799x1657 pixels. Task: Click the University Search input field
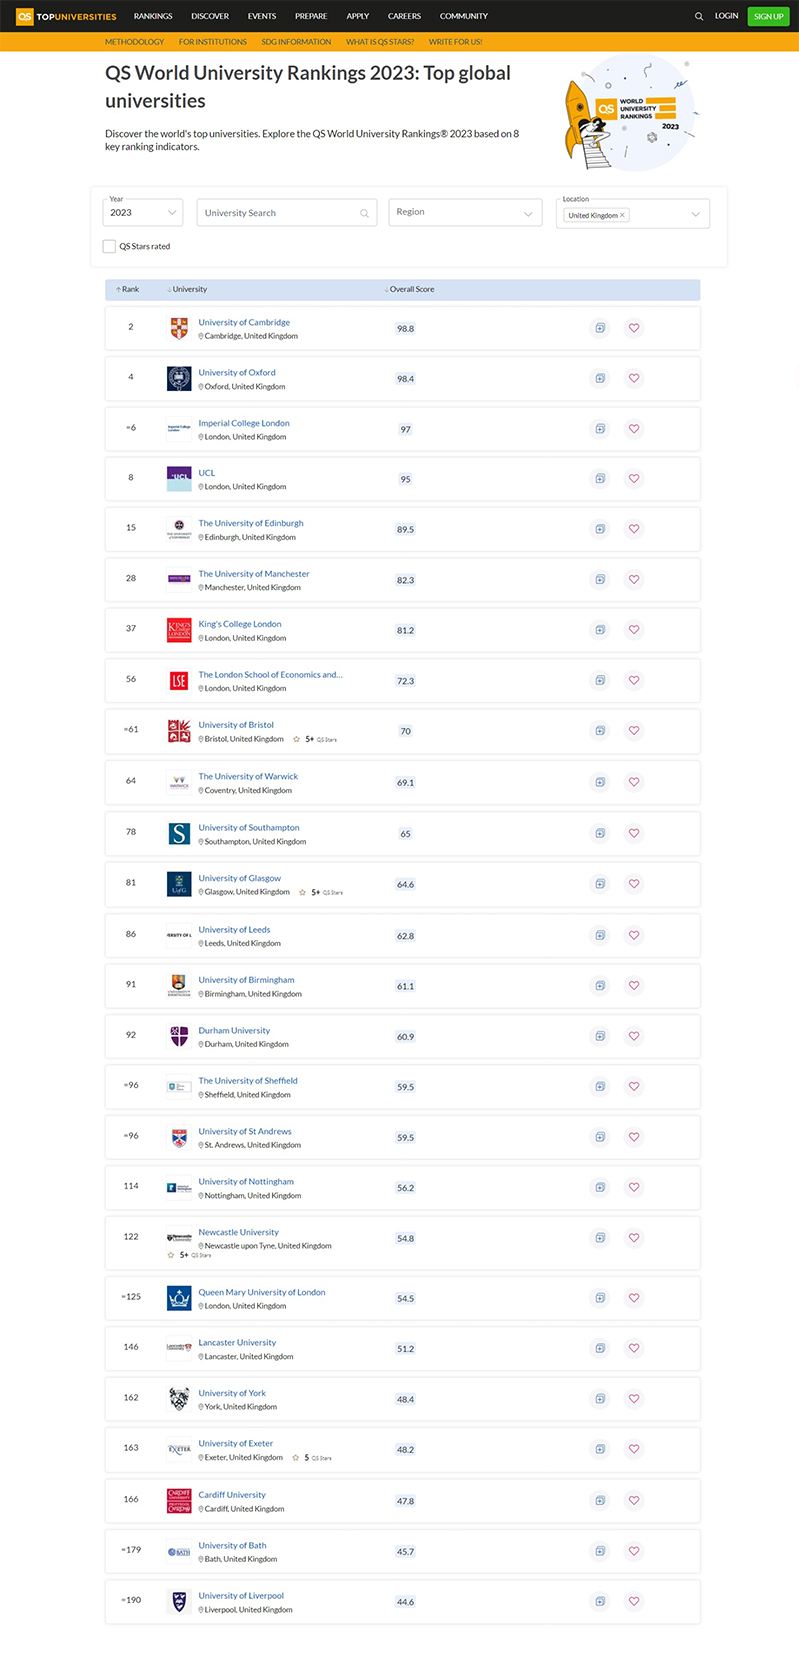click(x=280, y=213)
